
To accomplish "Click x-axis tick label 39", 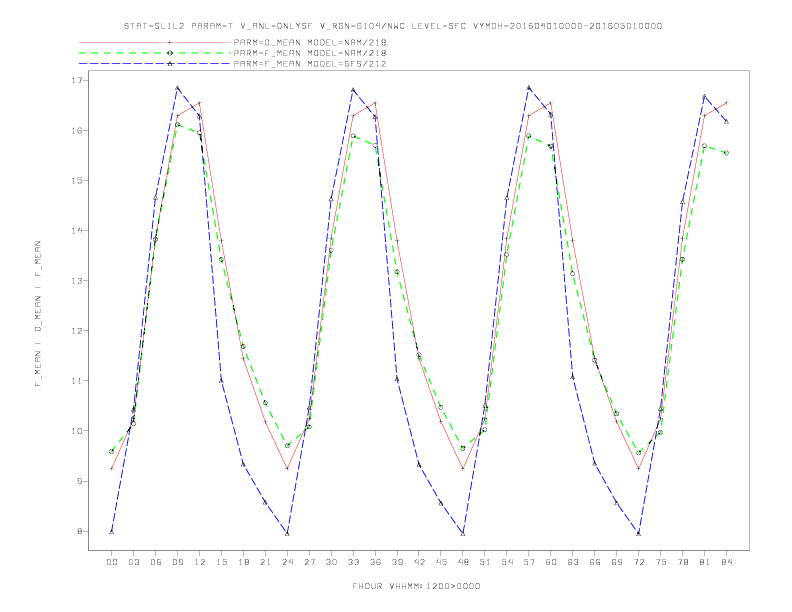I will 397,562.
